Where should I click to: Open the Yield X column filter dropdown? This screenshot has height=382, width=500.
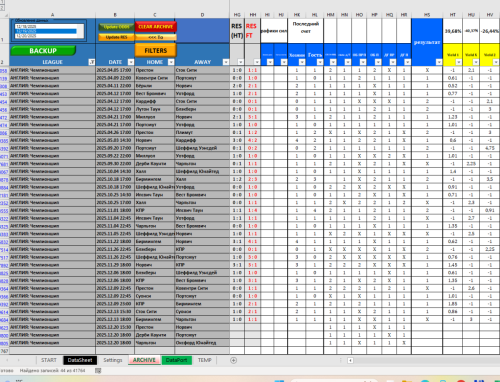[x=476, y=62]
